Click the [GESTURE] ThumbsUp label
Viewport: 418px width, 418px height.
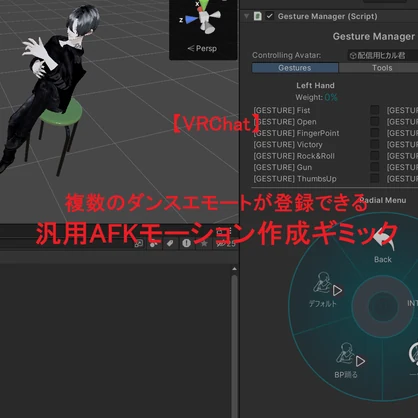[x=295, y=179]
